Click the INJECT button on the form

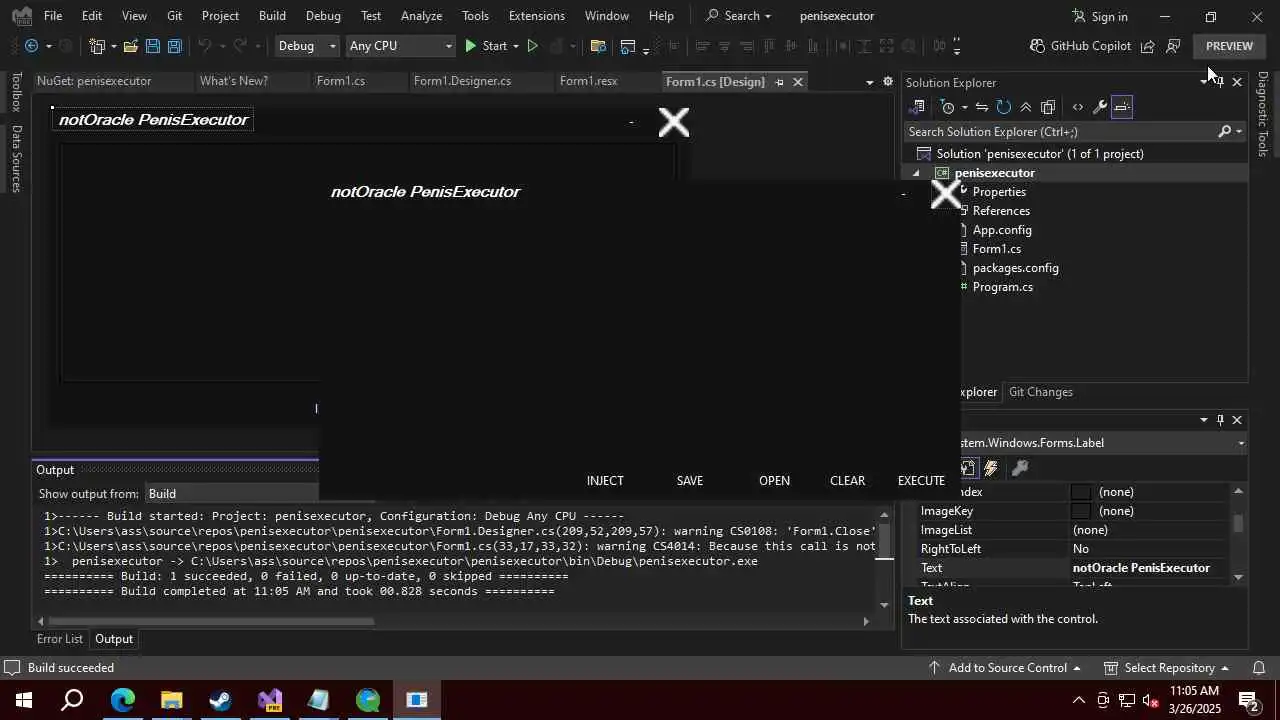tap(605, 481)
